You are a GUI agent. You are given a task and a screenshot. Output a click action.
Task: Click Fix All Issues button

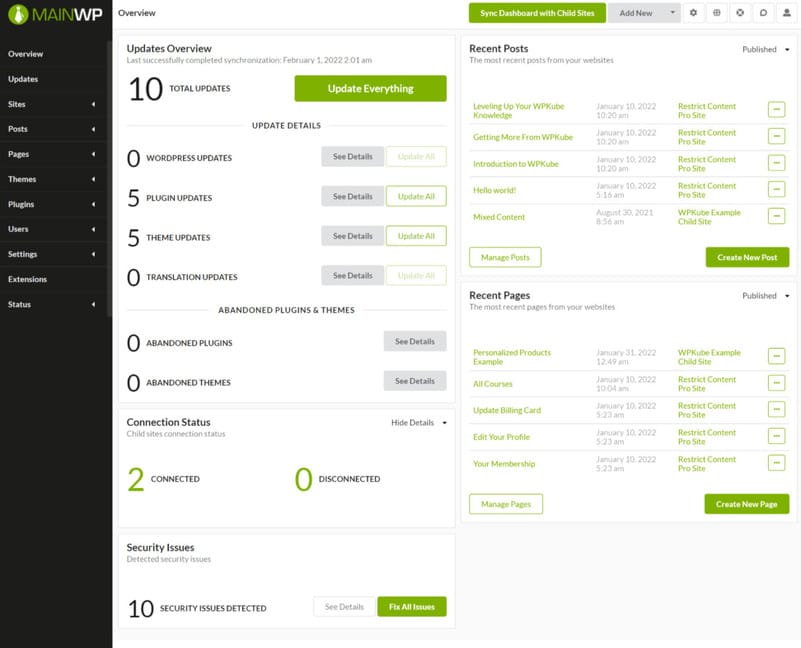[412, 607]
